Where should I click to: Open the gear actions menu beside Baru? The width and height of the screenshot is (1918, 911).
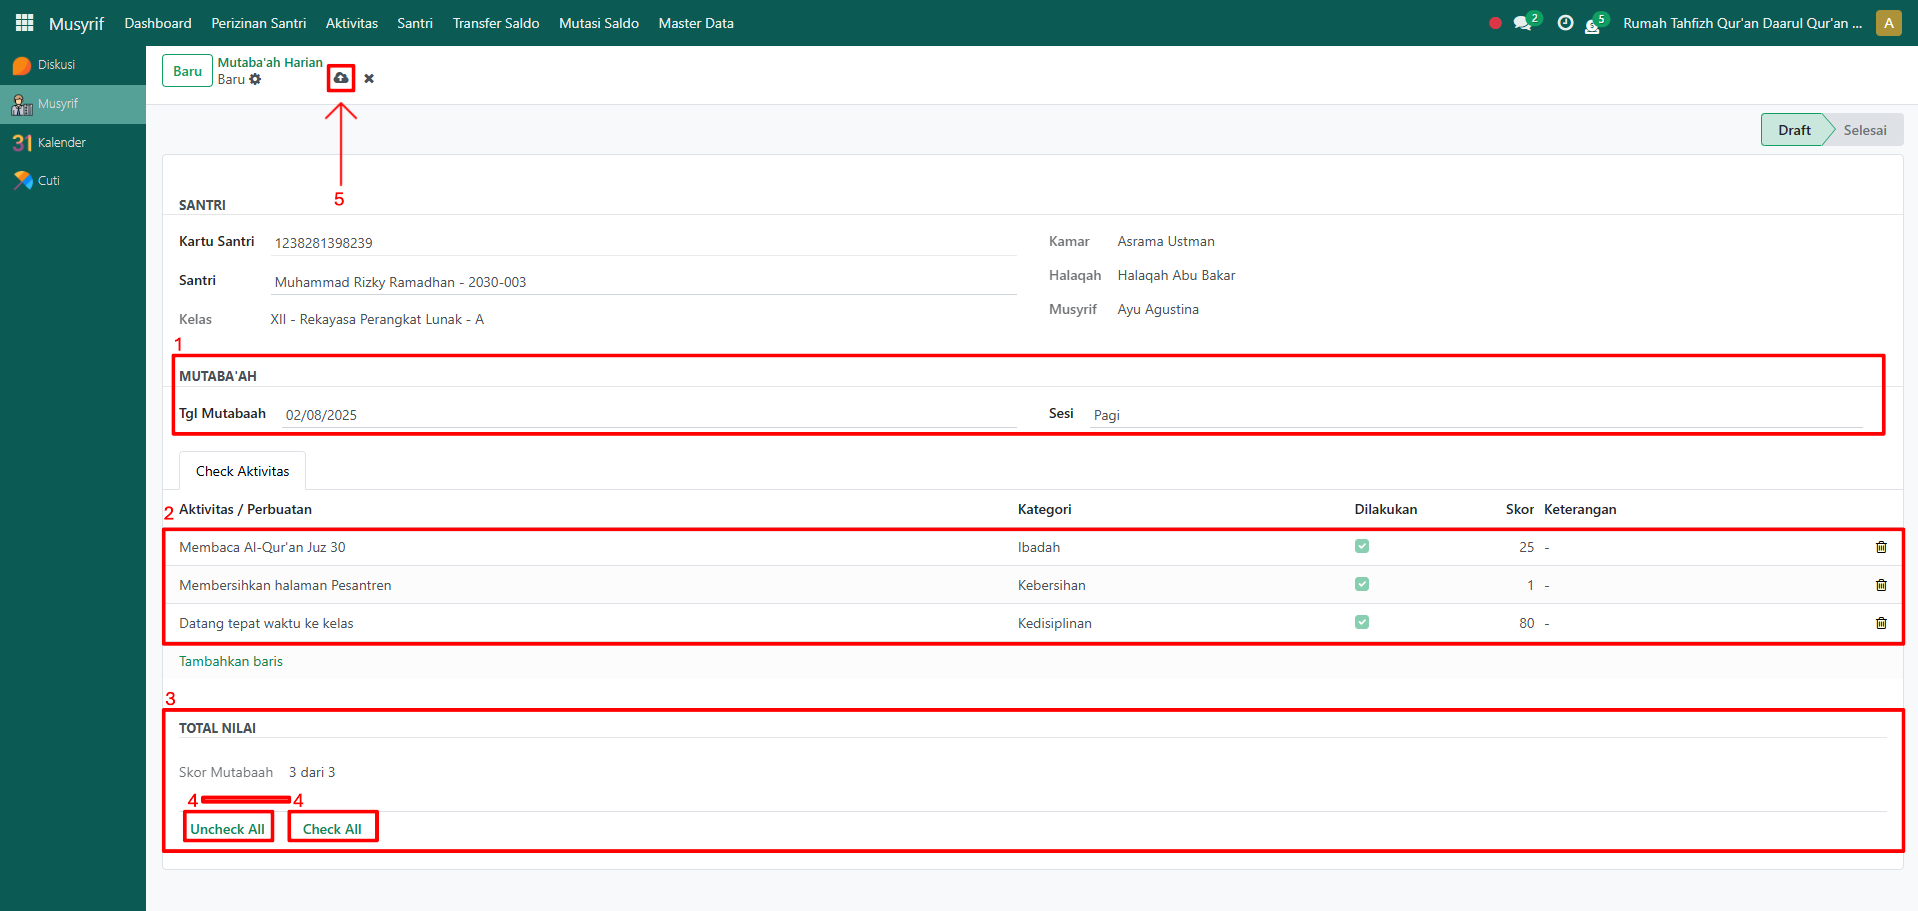[x=256, y=80]
